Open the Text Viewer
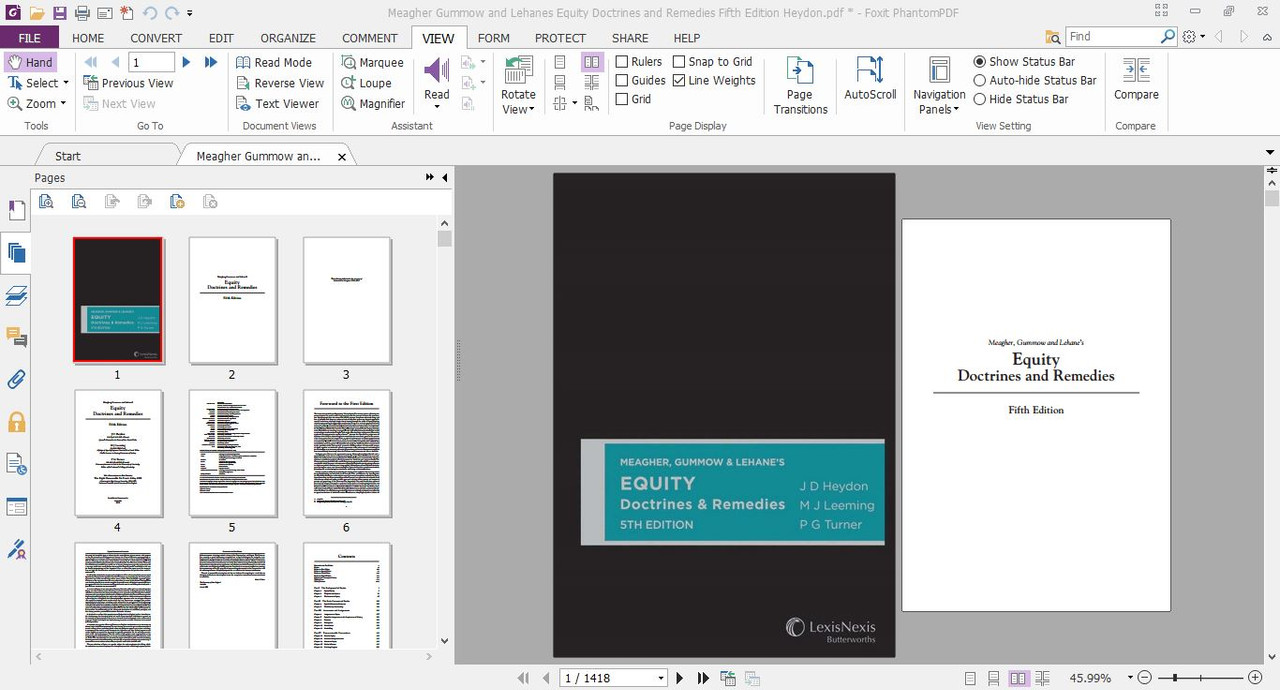 tap(277, 103)
